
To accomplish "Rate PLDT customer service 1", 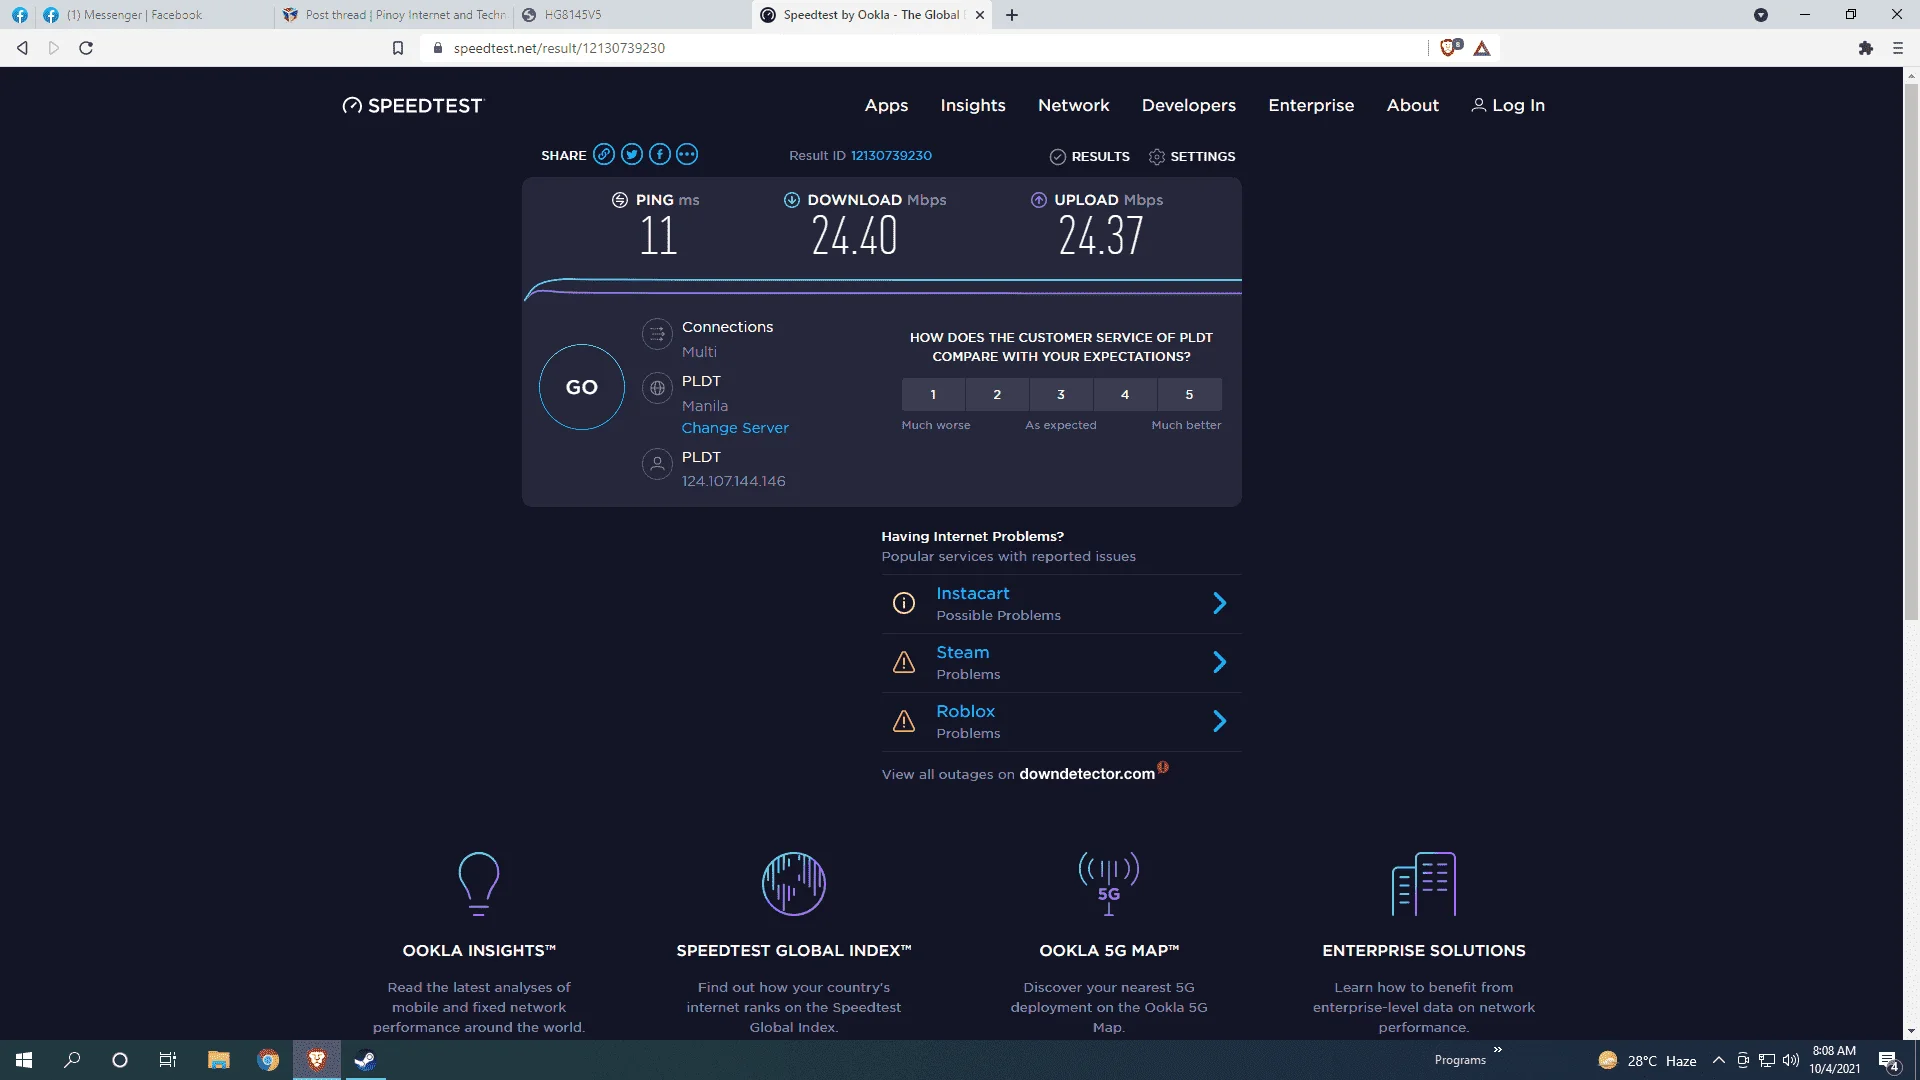I will pos(933,395).
